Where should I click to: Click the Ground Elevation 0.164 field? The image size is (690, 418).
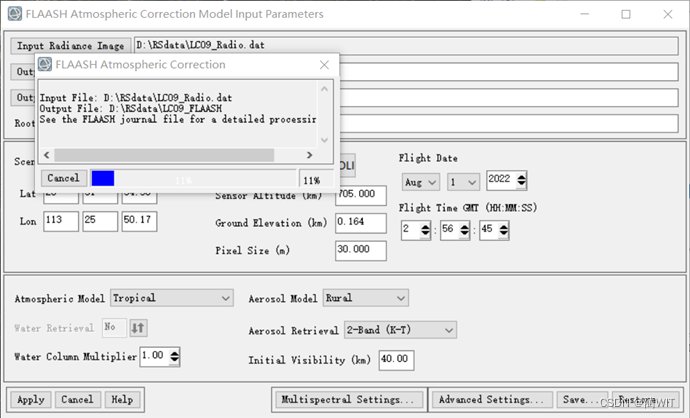pyautogui.click(x=361, y=223)
